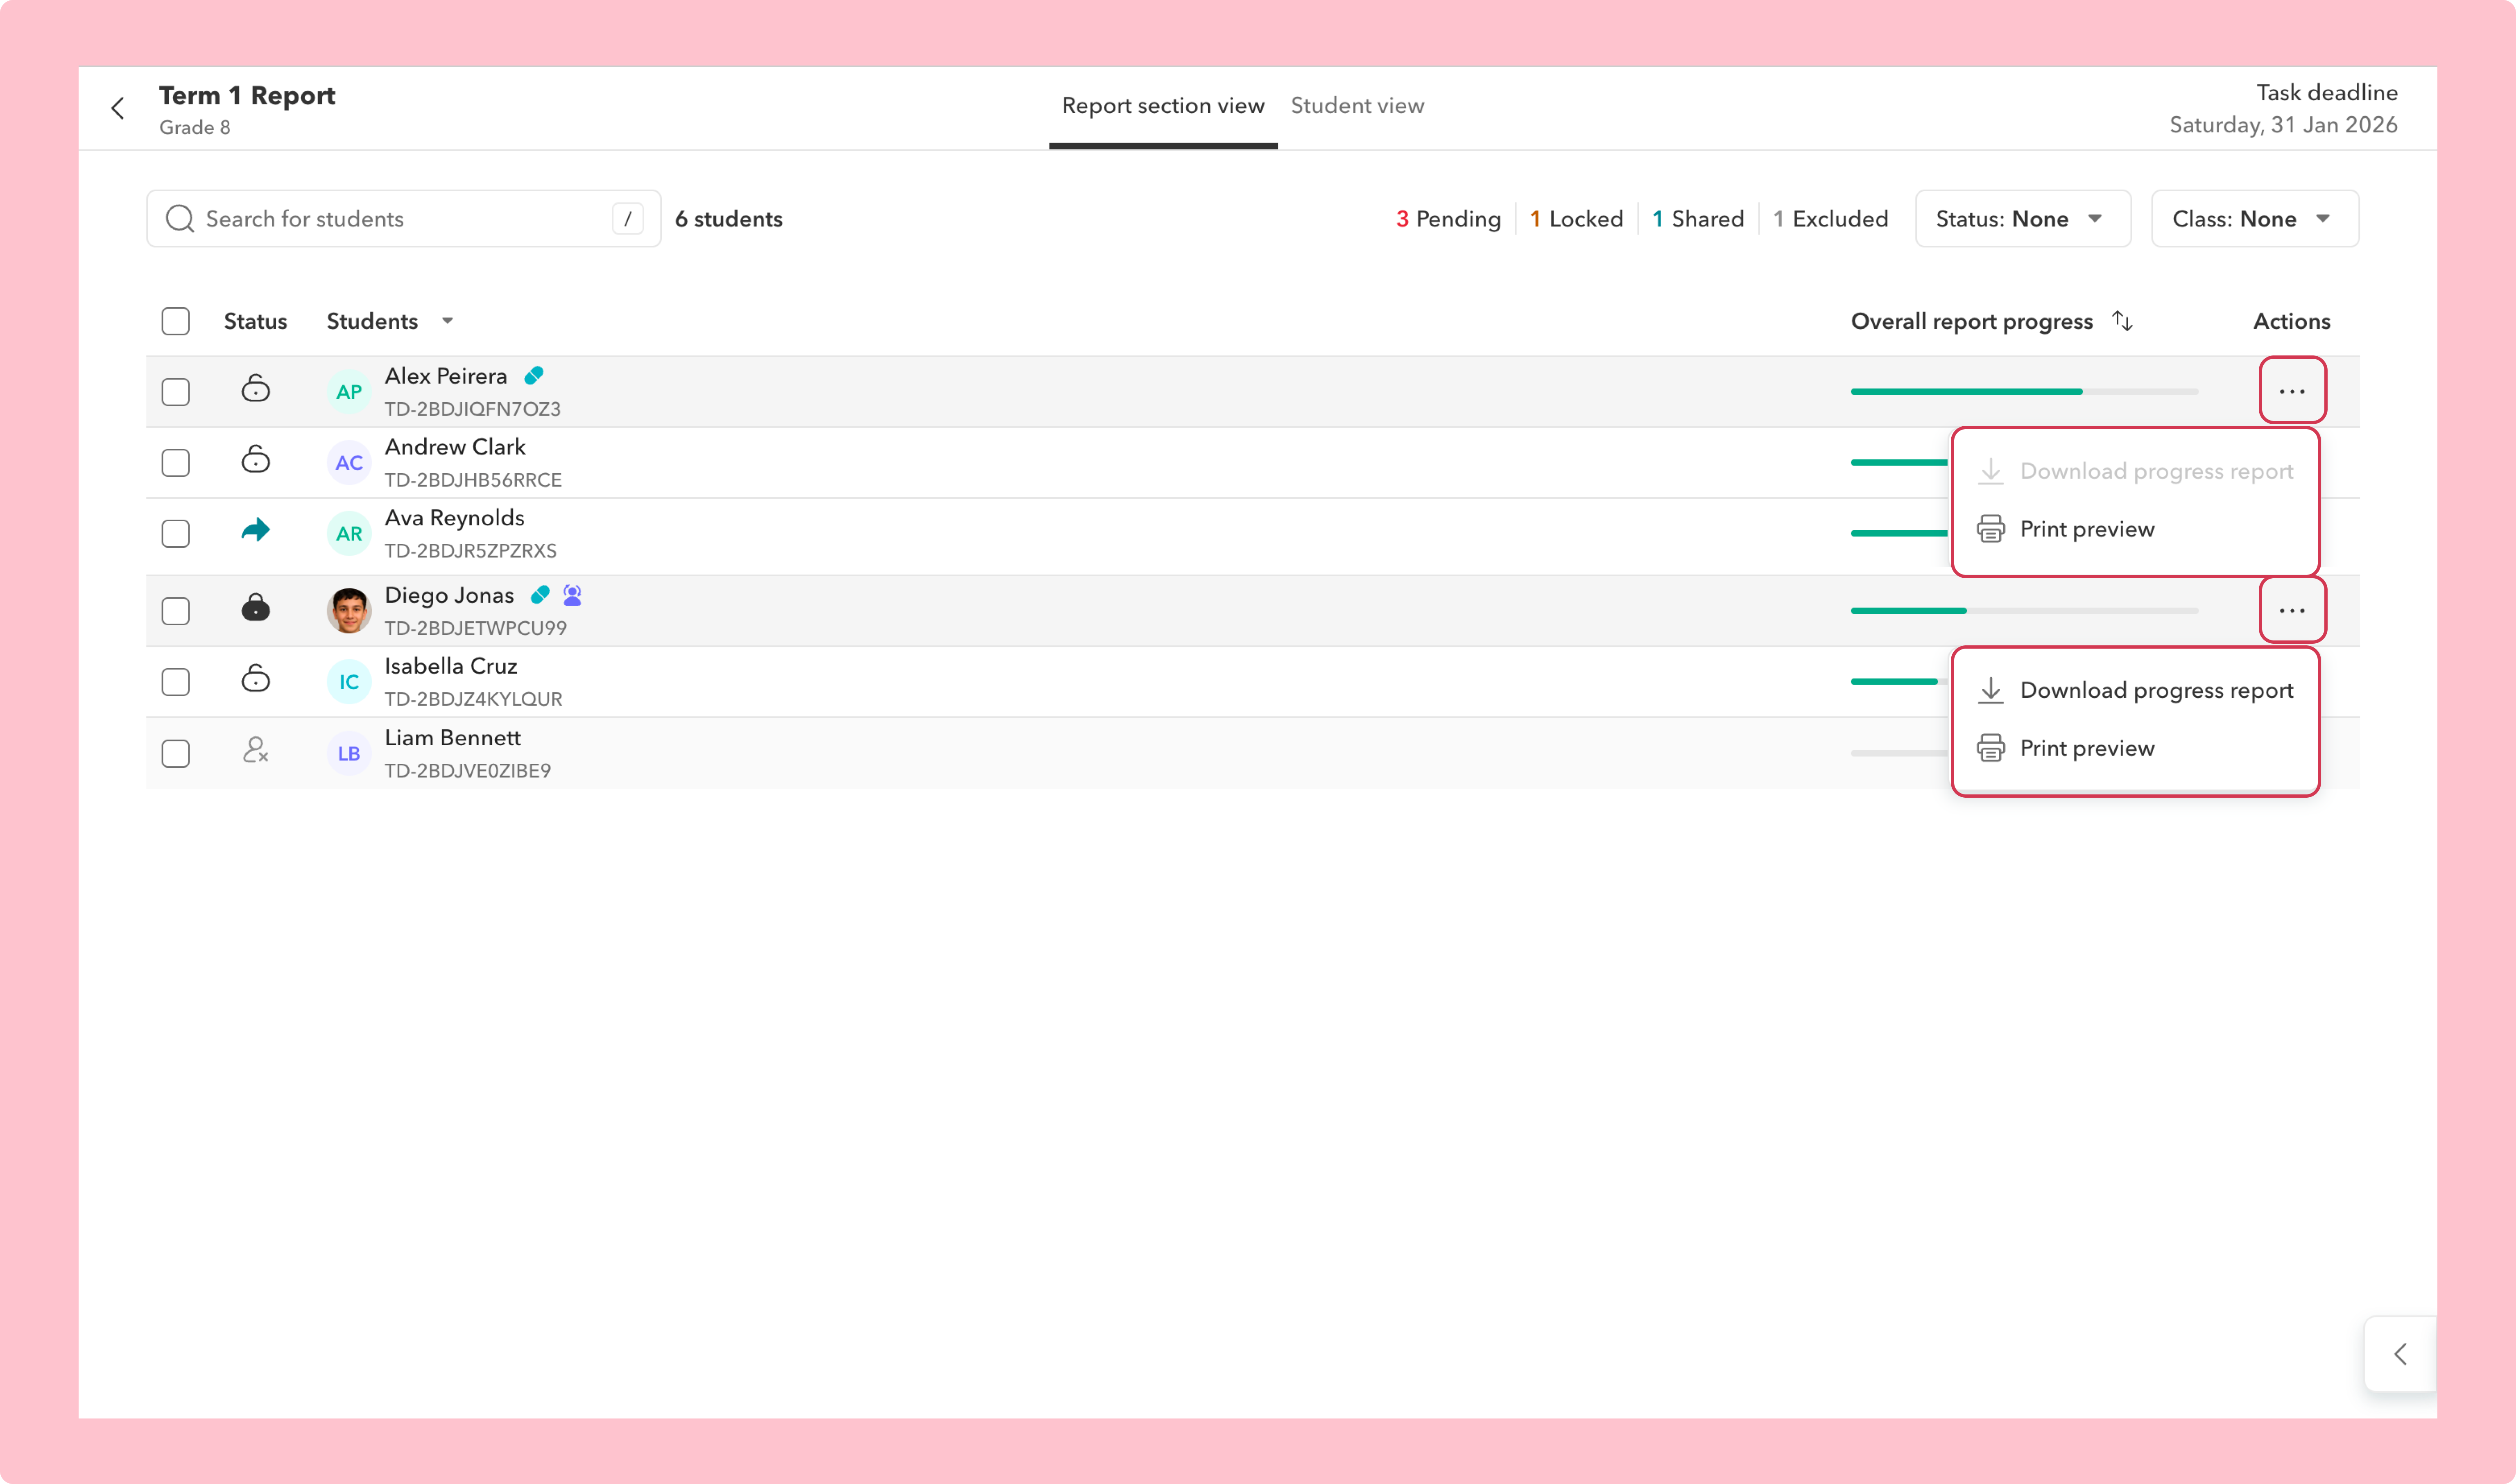Click the IC avatar for Isabella Cruz
2516x1484 pixels.
[349, 682]
